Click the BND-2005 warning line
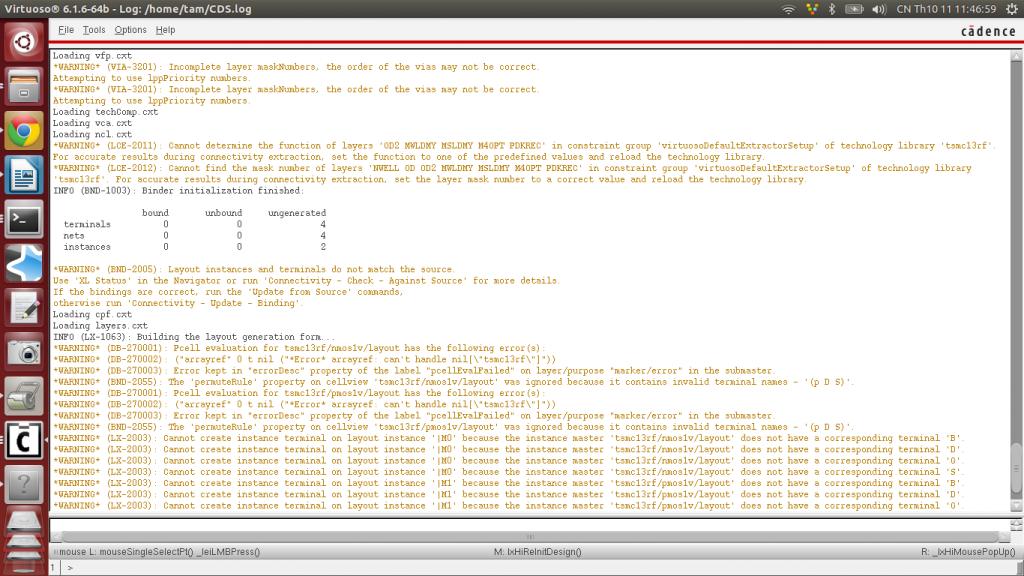Viewport: 1024px width, 576px height. point(254,269)
